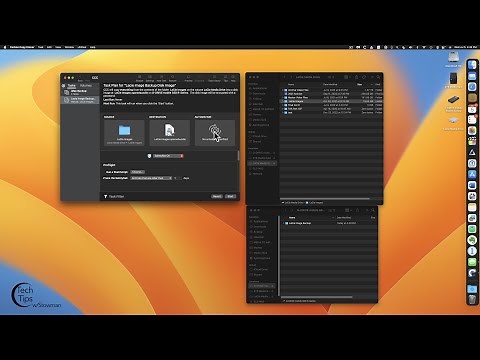
Task: Select the LaCie Image Backup task in sidebar
Action: pyautogui.click(x=80, y=100)
